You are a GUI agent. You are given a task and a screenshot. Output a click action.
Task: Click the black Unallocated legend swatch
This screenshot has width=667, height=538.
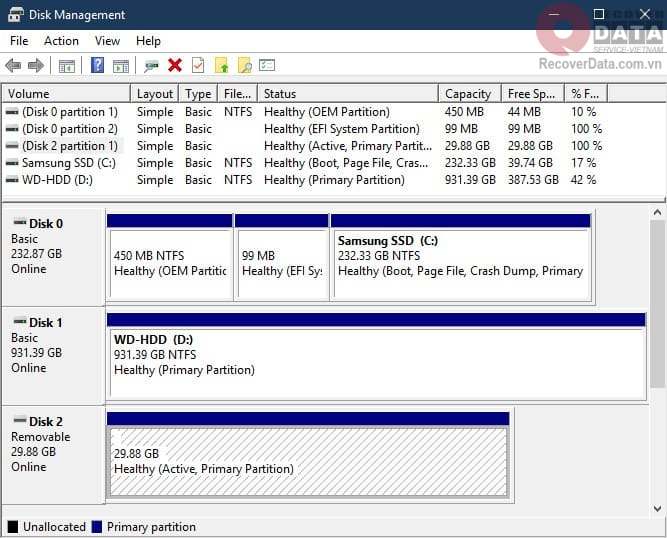click(13, 527)
